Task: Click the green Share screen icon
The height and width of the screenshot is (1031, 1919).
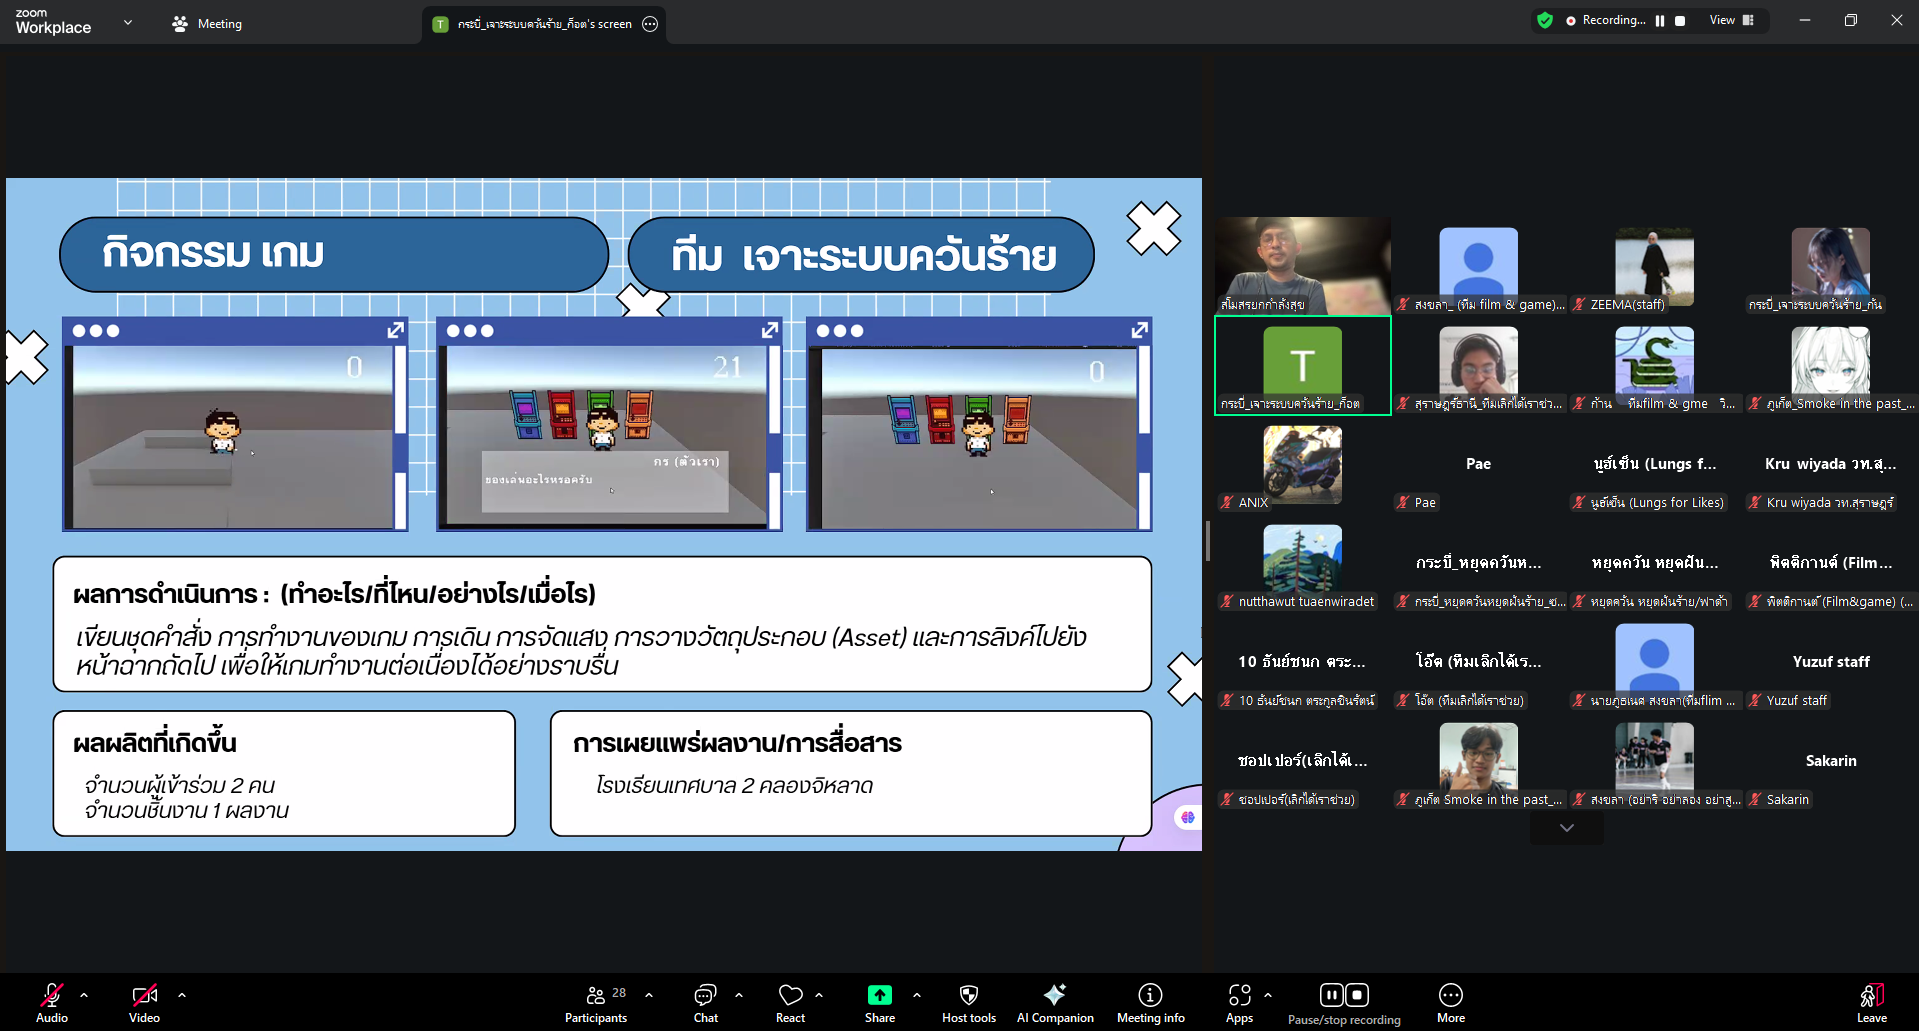Action: click(879, 995)
